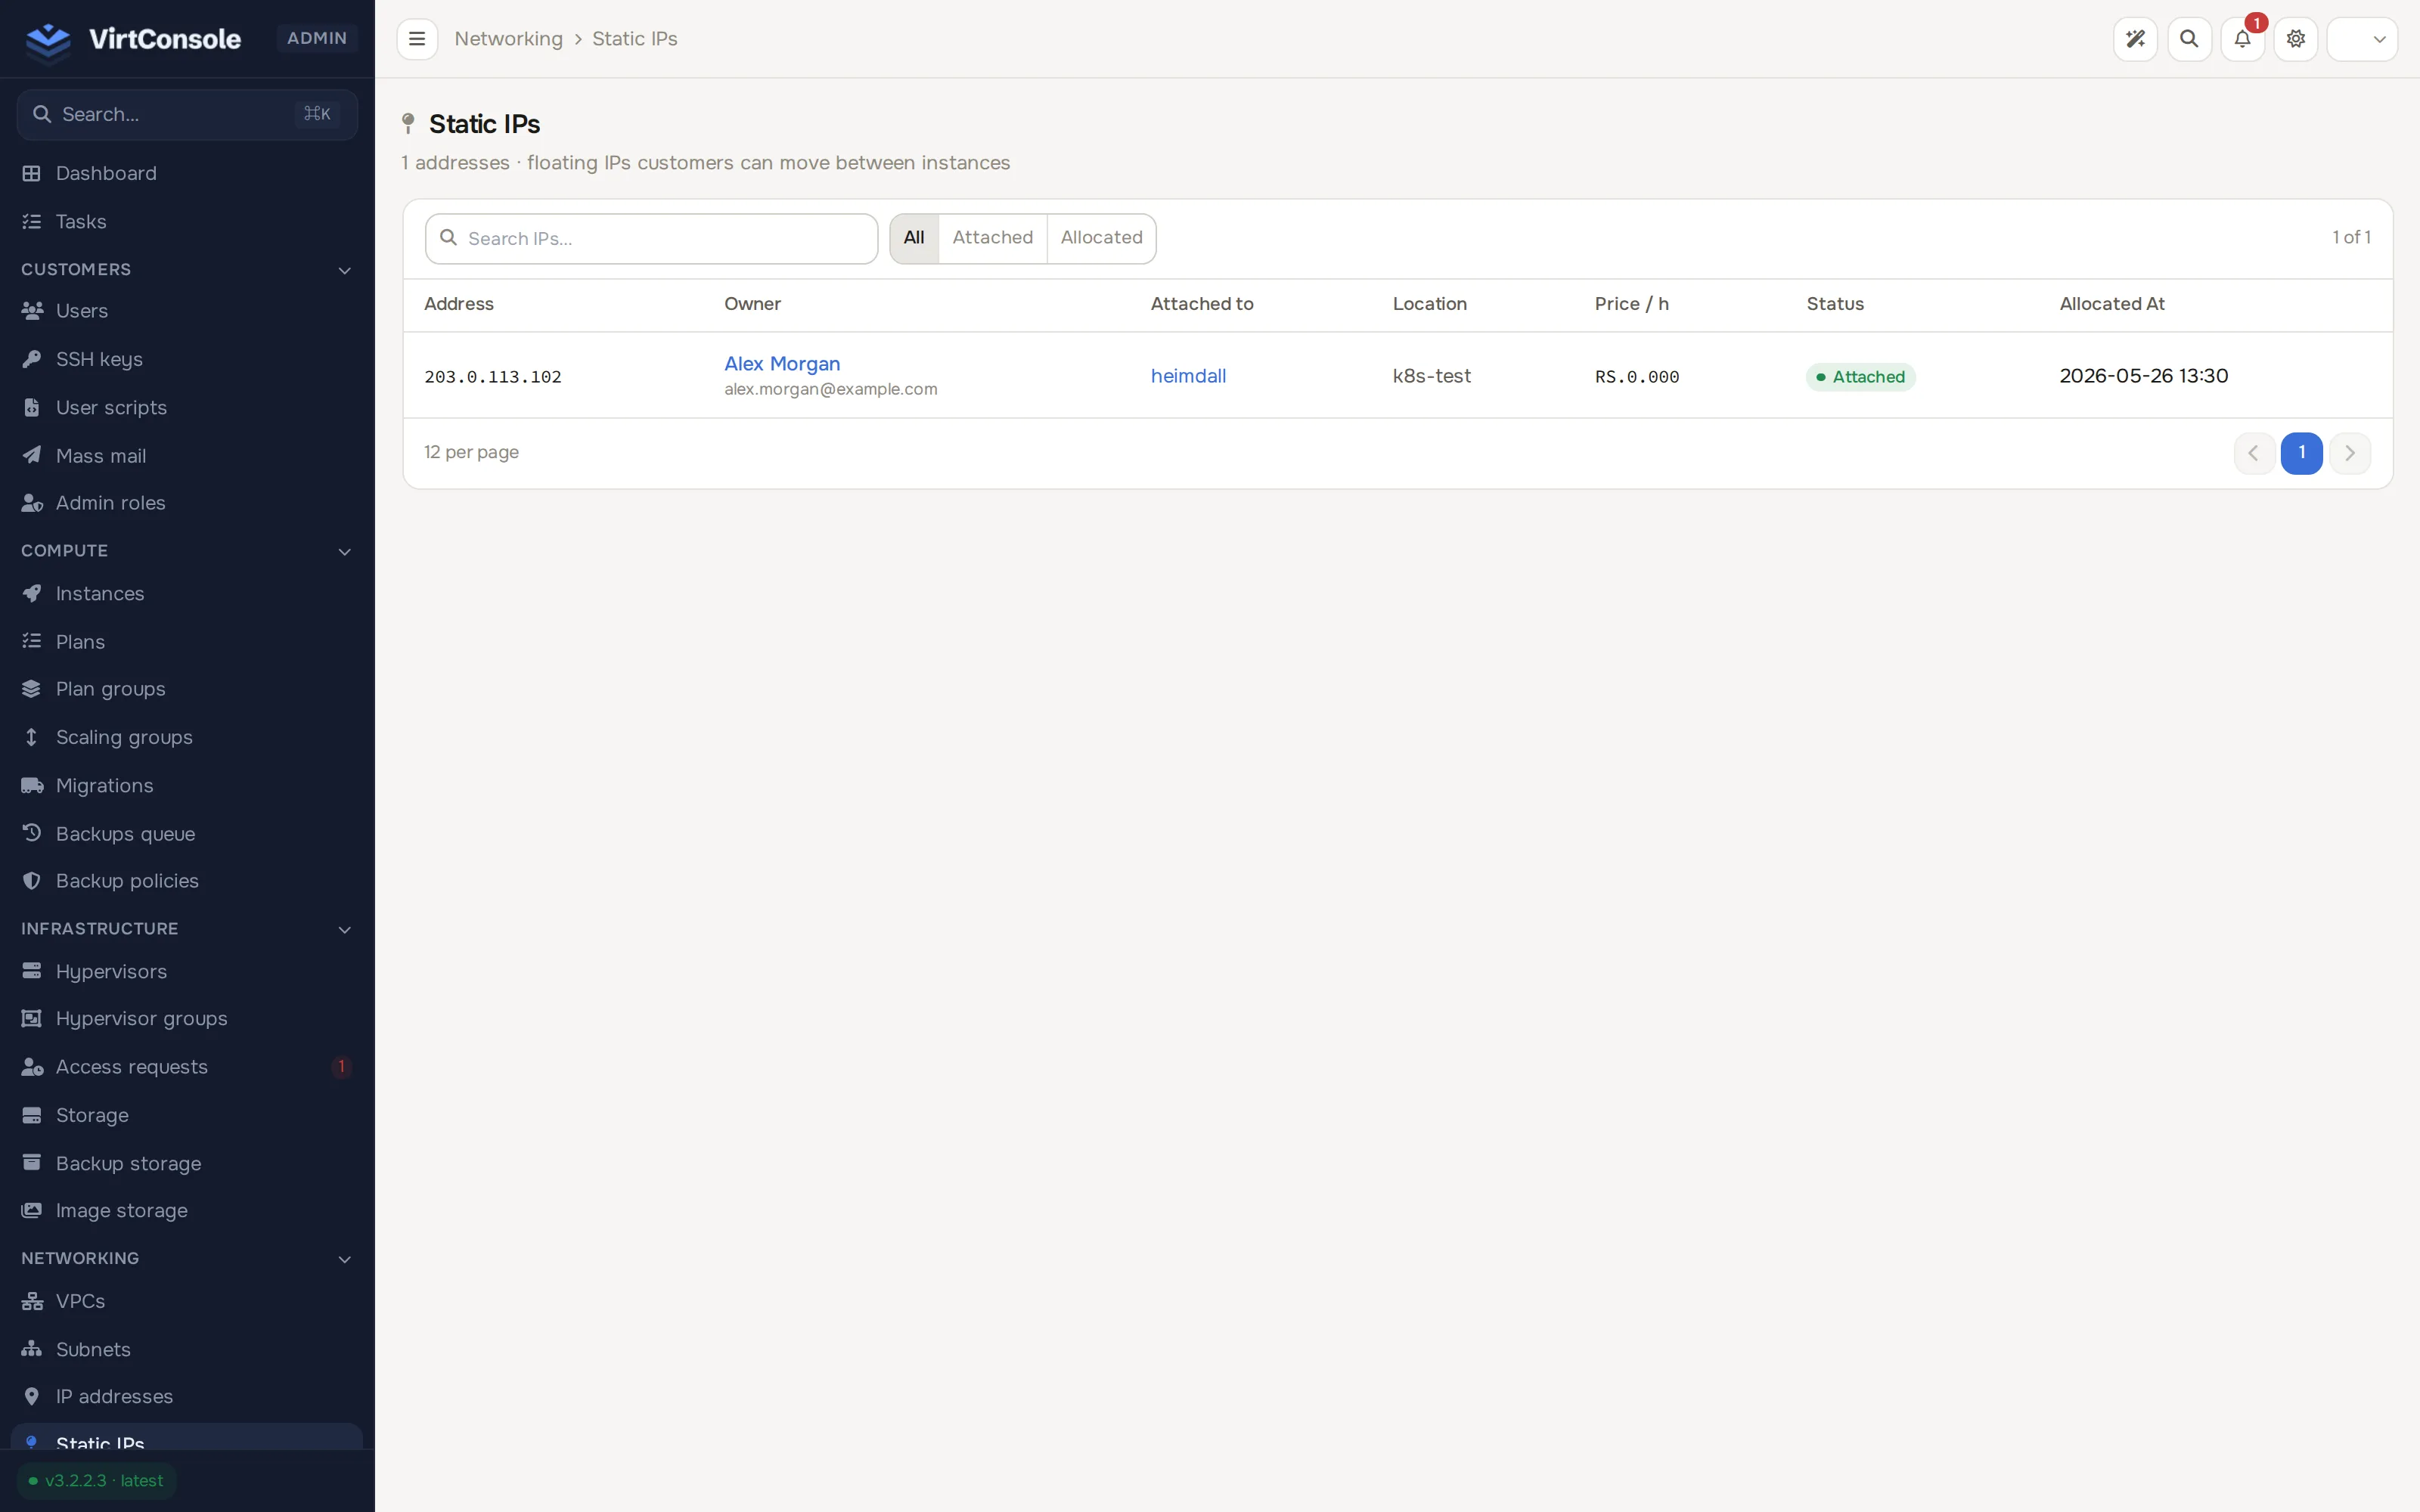Go to Tasks in the sidebar
This screenshot has width=2420, height=1512.
187,221
